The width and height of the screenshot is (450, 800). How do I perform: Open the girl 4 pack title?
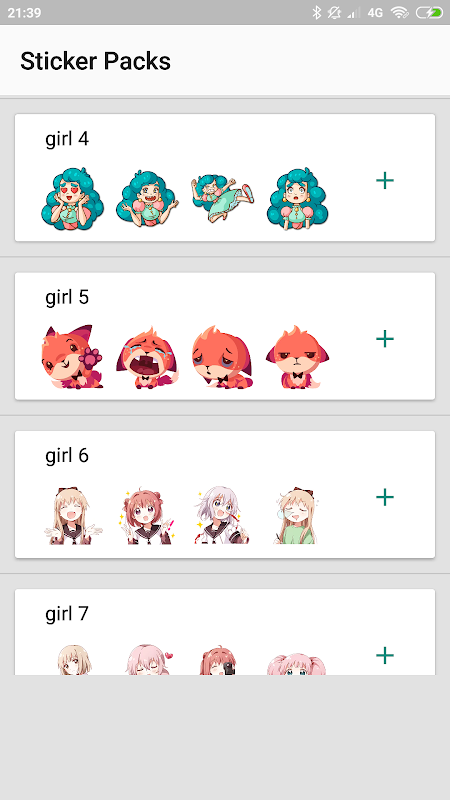pos(67,139)
